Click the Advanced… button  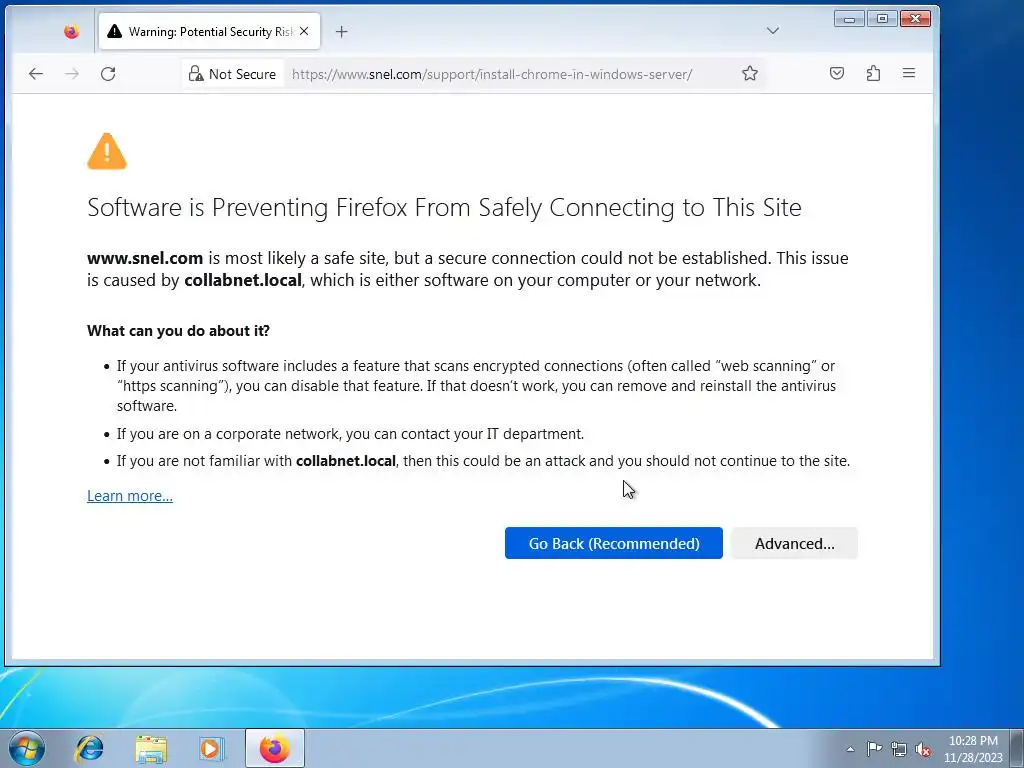click(794, 543)
